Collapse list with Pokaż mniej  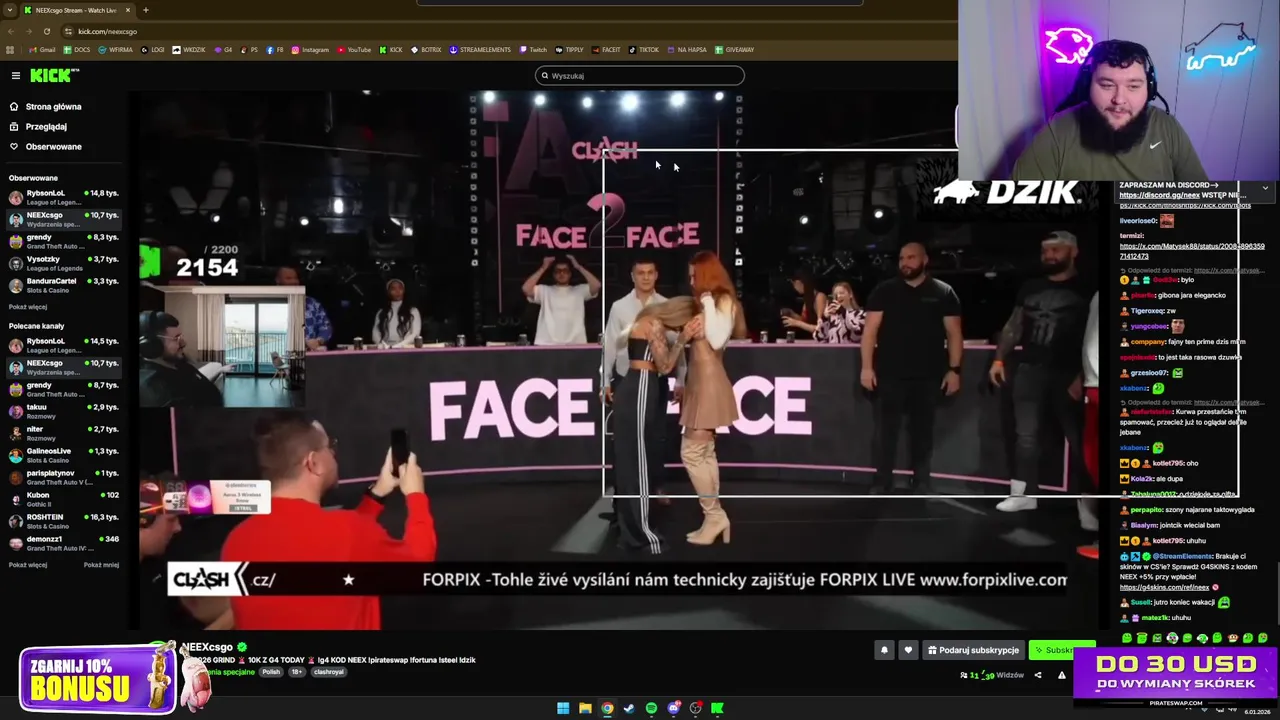click(x=101, y=565)
